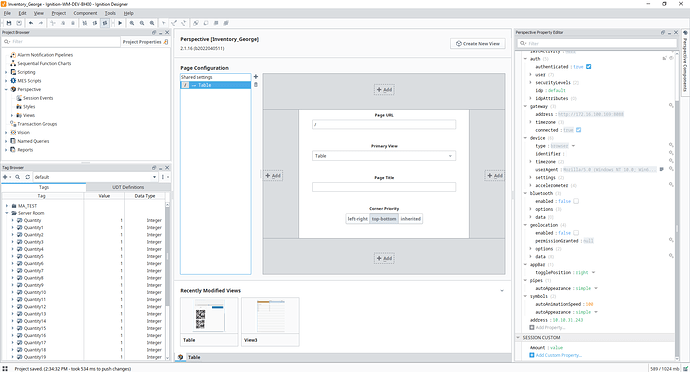Open device type browser dropdown
690x372 pixels.
pyautogui.click(x=573, y=146)
